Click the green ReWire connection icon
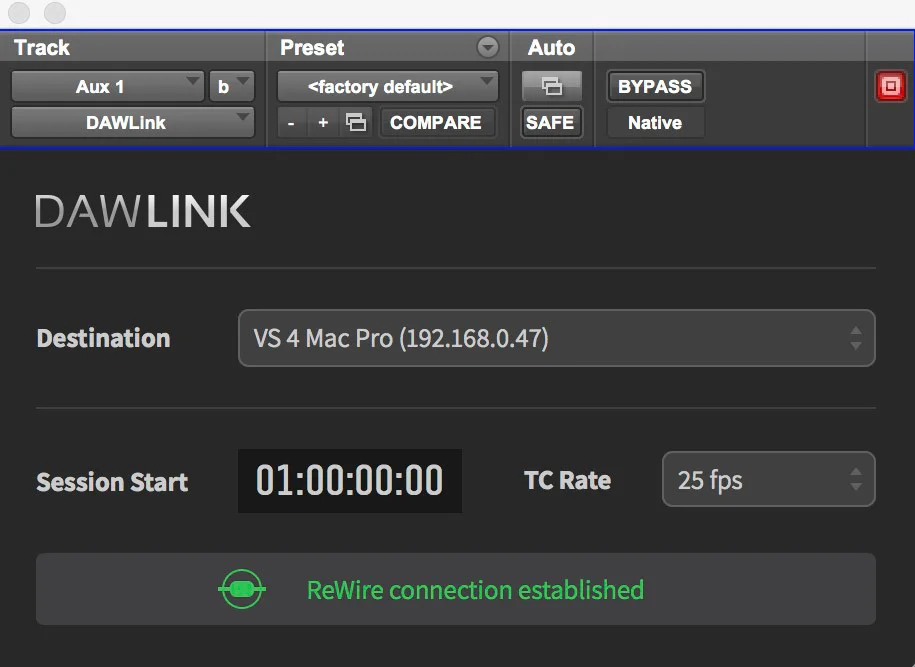 point(242,589)
